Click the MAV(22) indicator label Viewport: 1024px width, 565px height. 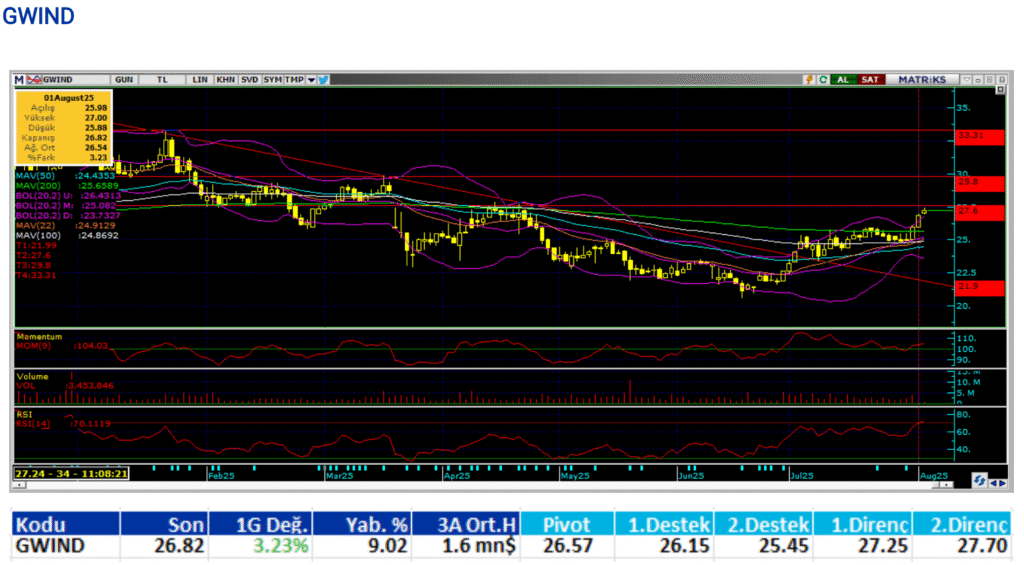[65, 225]
